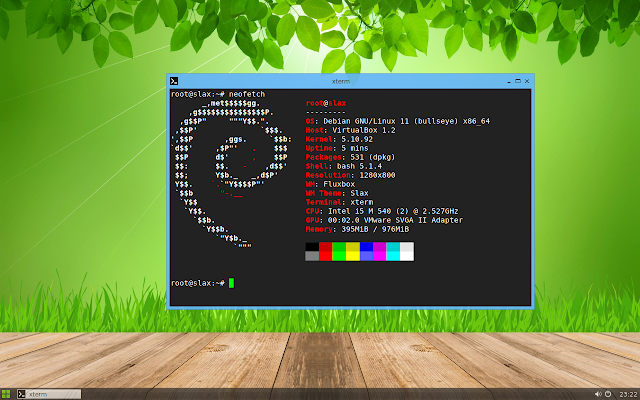Image resolution: width=640 pixels, height=400 pixels.
Task: Click the neofetch command text
Action: pos(247,94)
